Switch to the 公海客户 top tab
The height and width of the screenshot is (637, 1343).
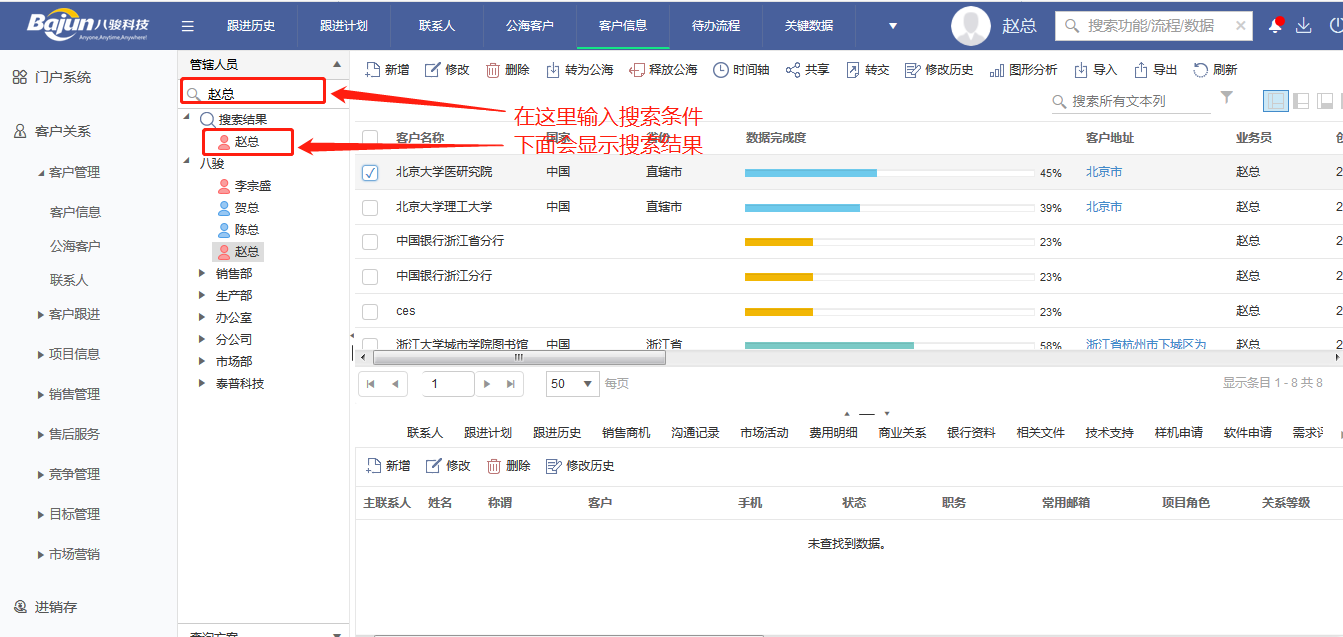(x=529, y=26)
